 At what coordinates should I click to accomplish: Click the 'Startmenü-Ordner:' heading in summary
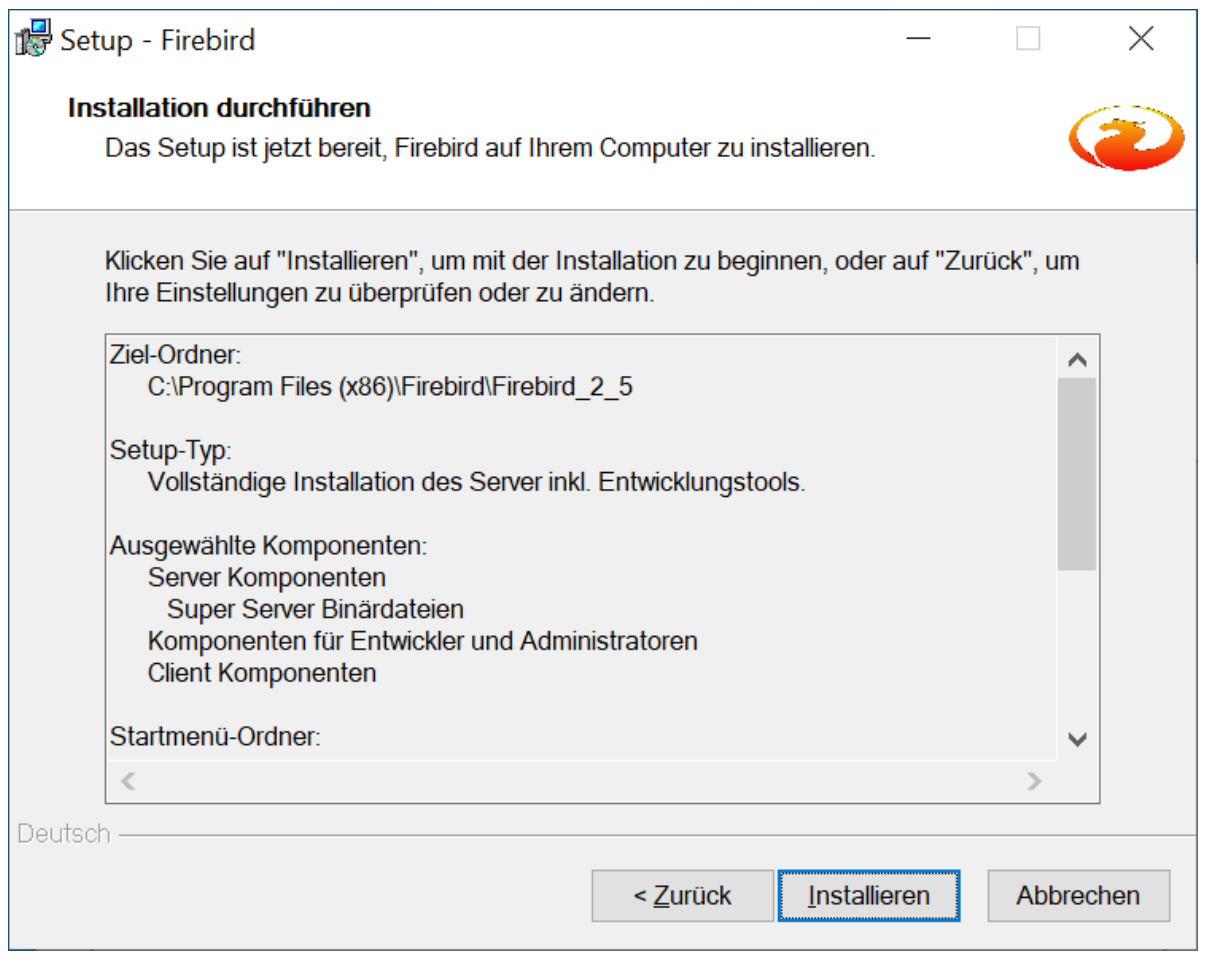215,738
